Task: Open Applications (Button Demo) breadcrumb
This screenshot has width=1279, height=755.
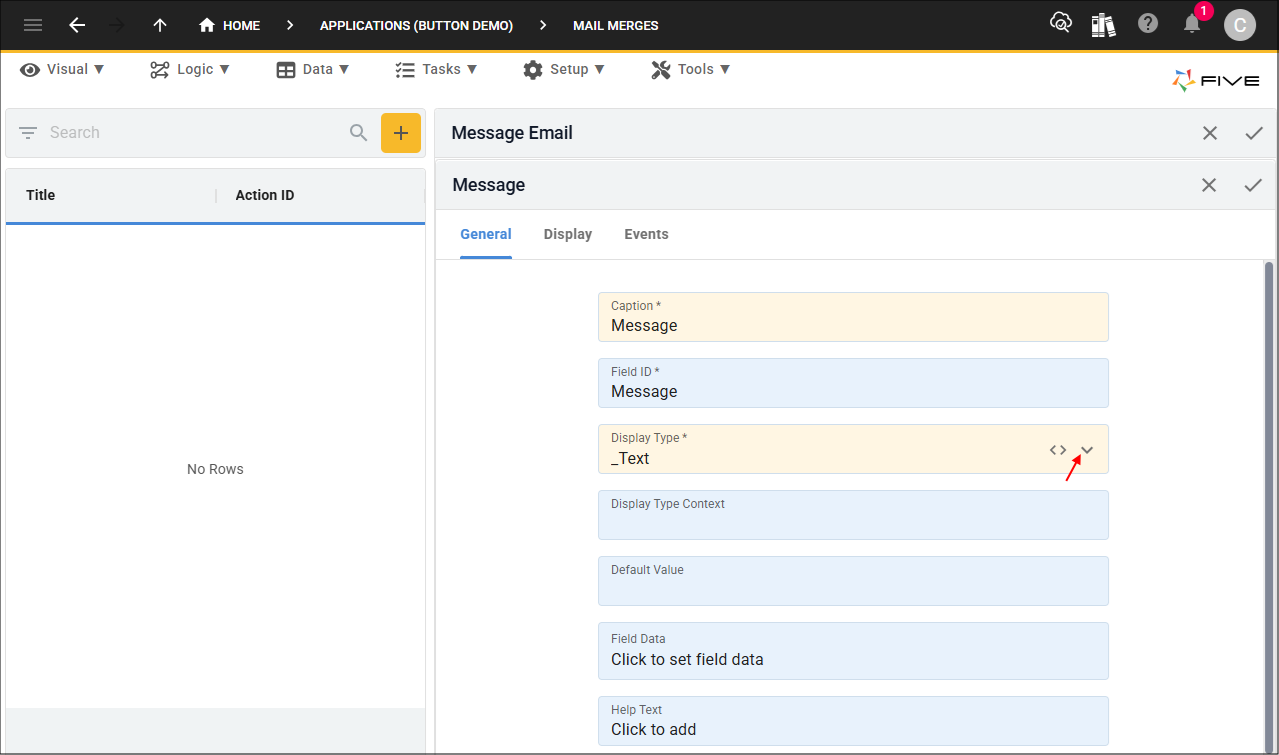Action: 416,25
